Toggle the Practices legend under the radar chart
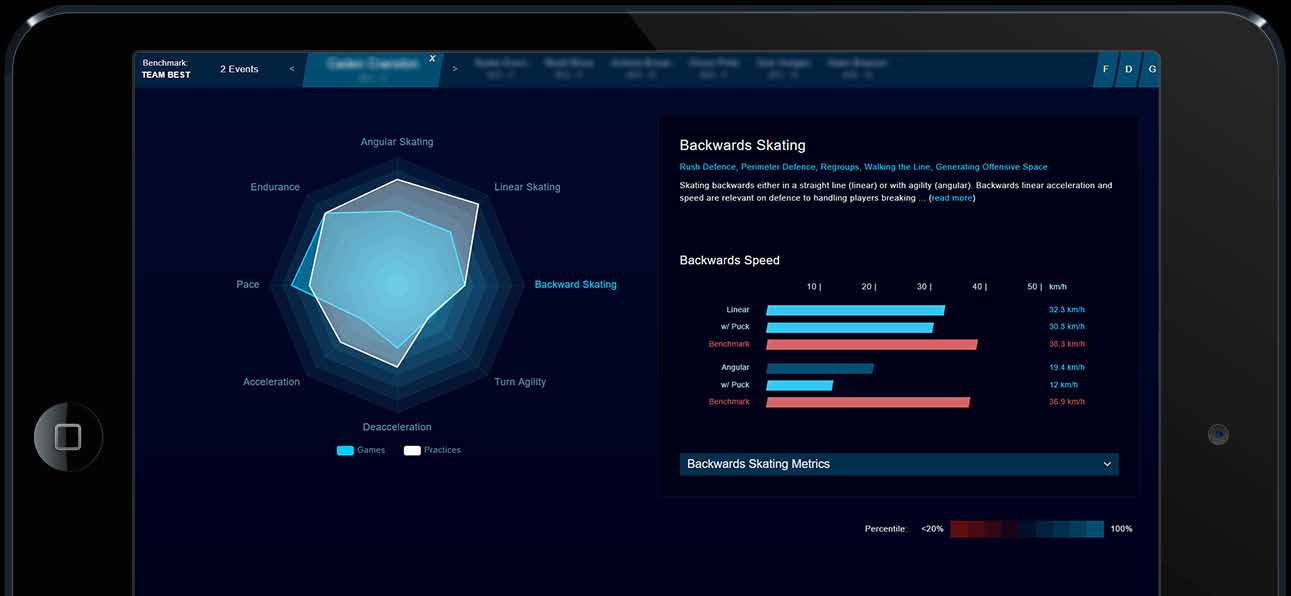 [x=430, y=450]
